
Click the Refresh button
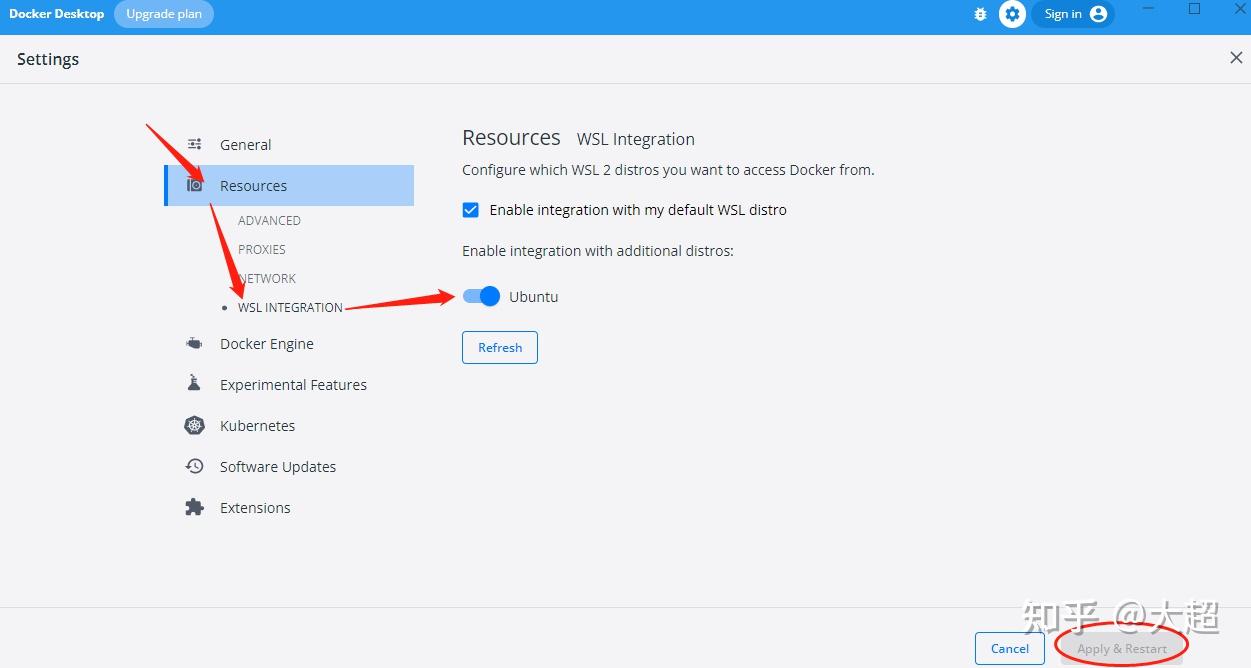[x=499, y=347]
